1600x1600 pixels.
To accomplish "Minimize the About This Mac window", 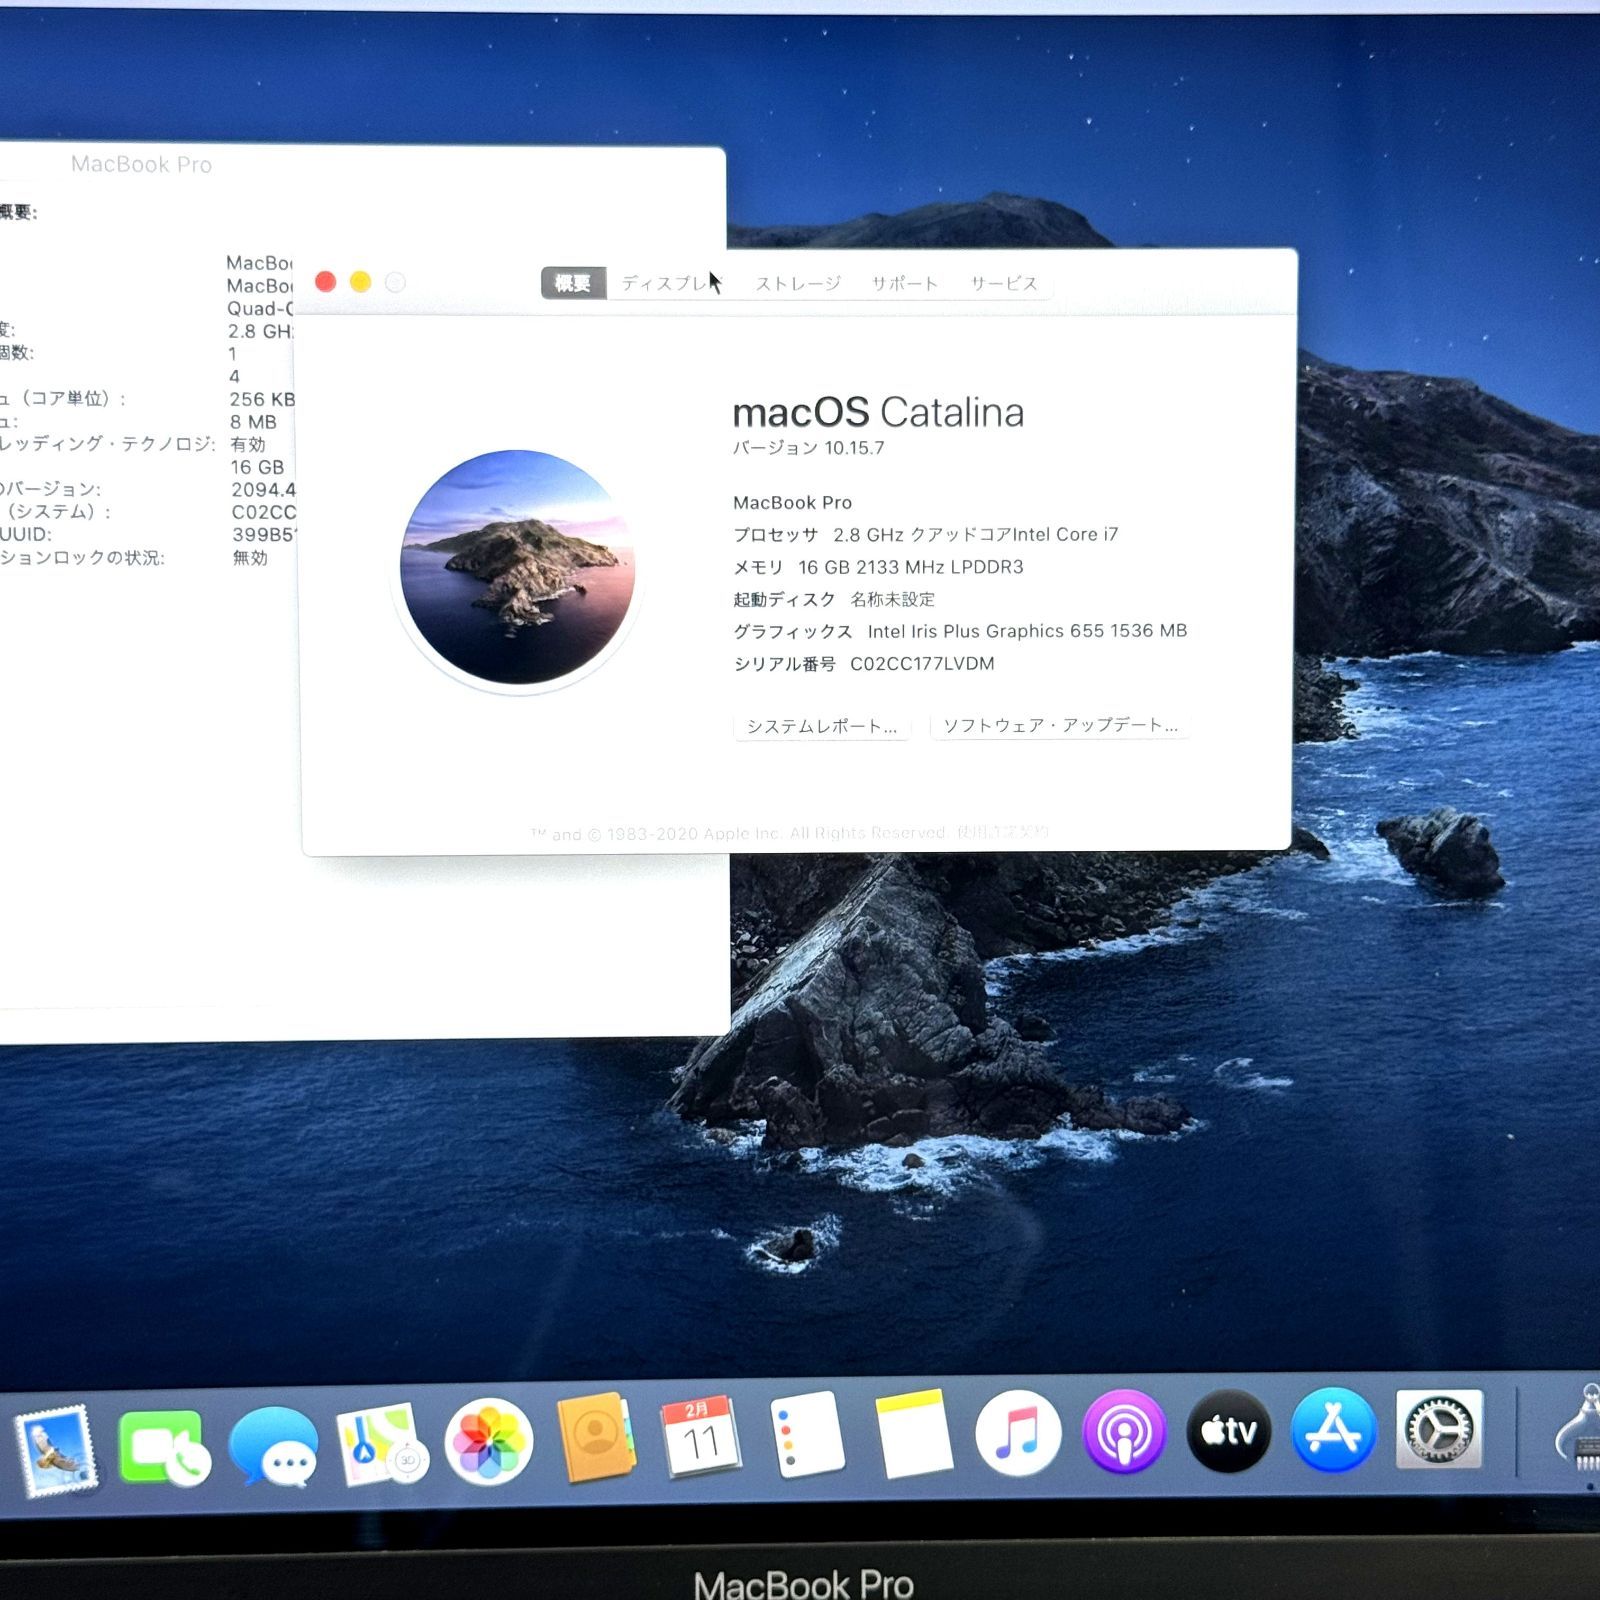I will (361, 282).
